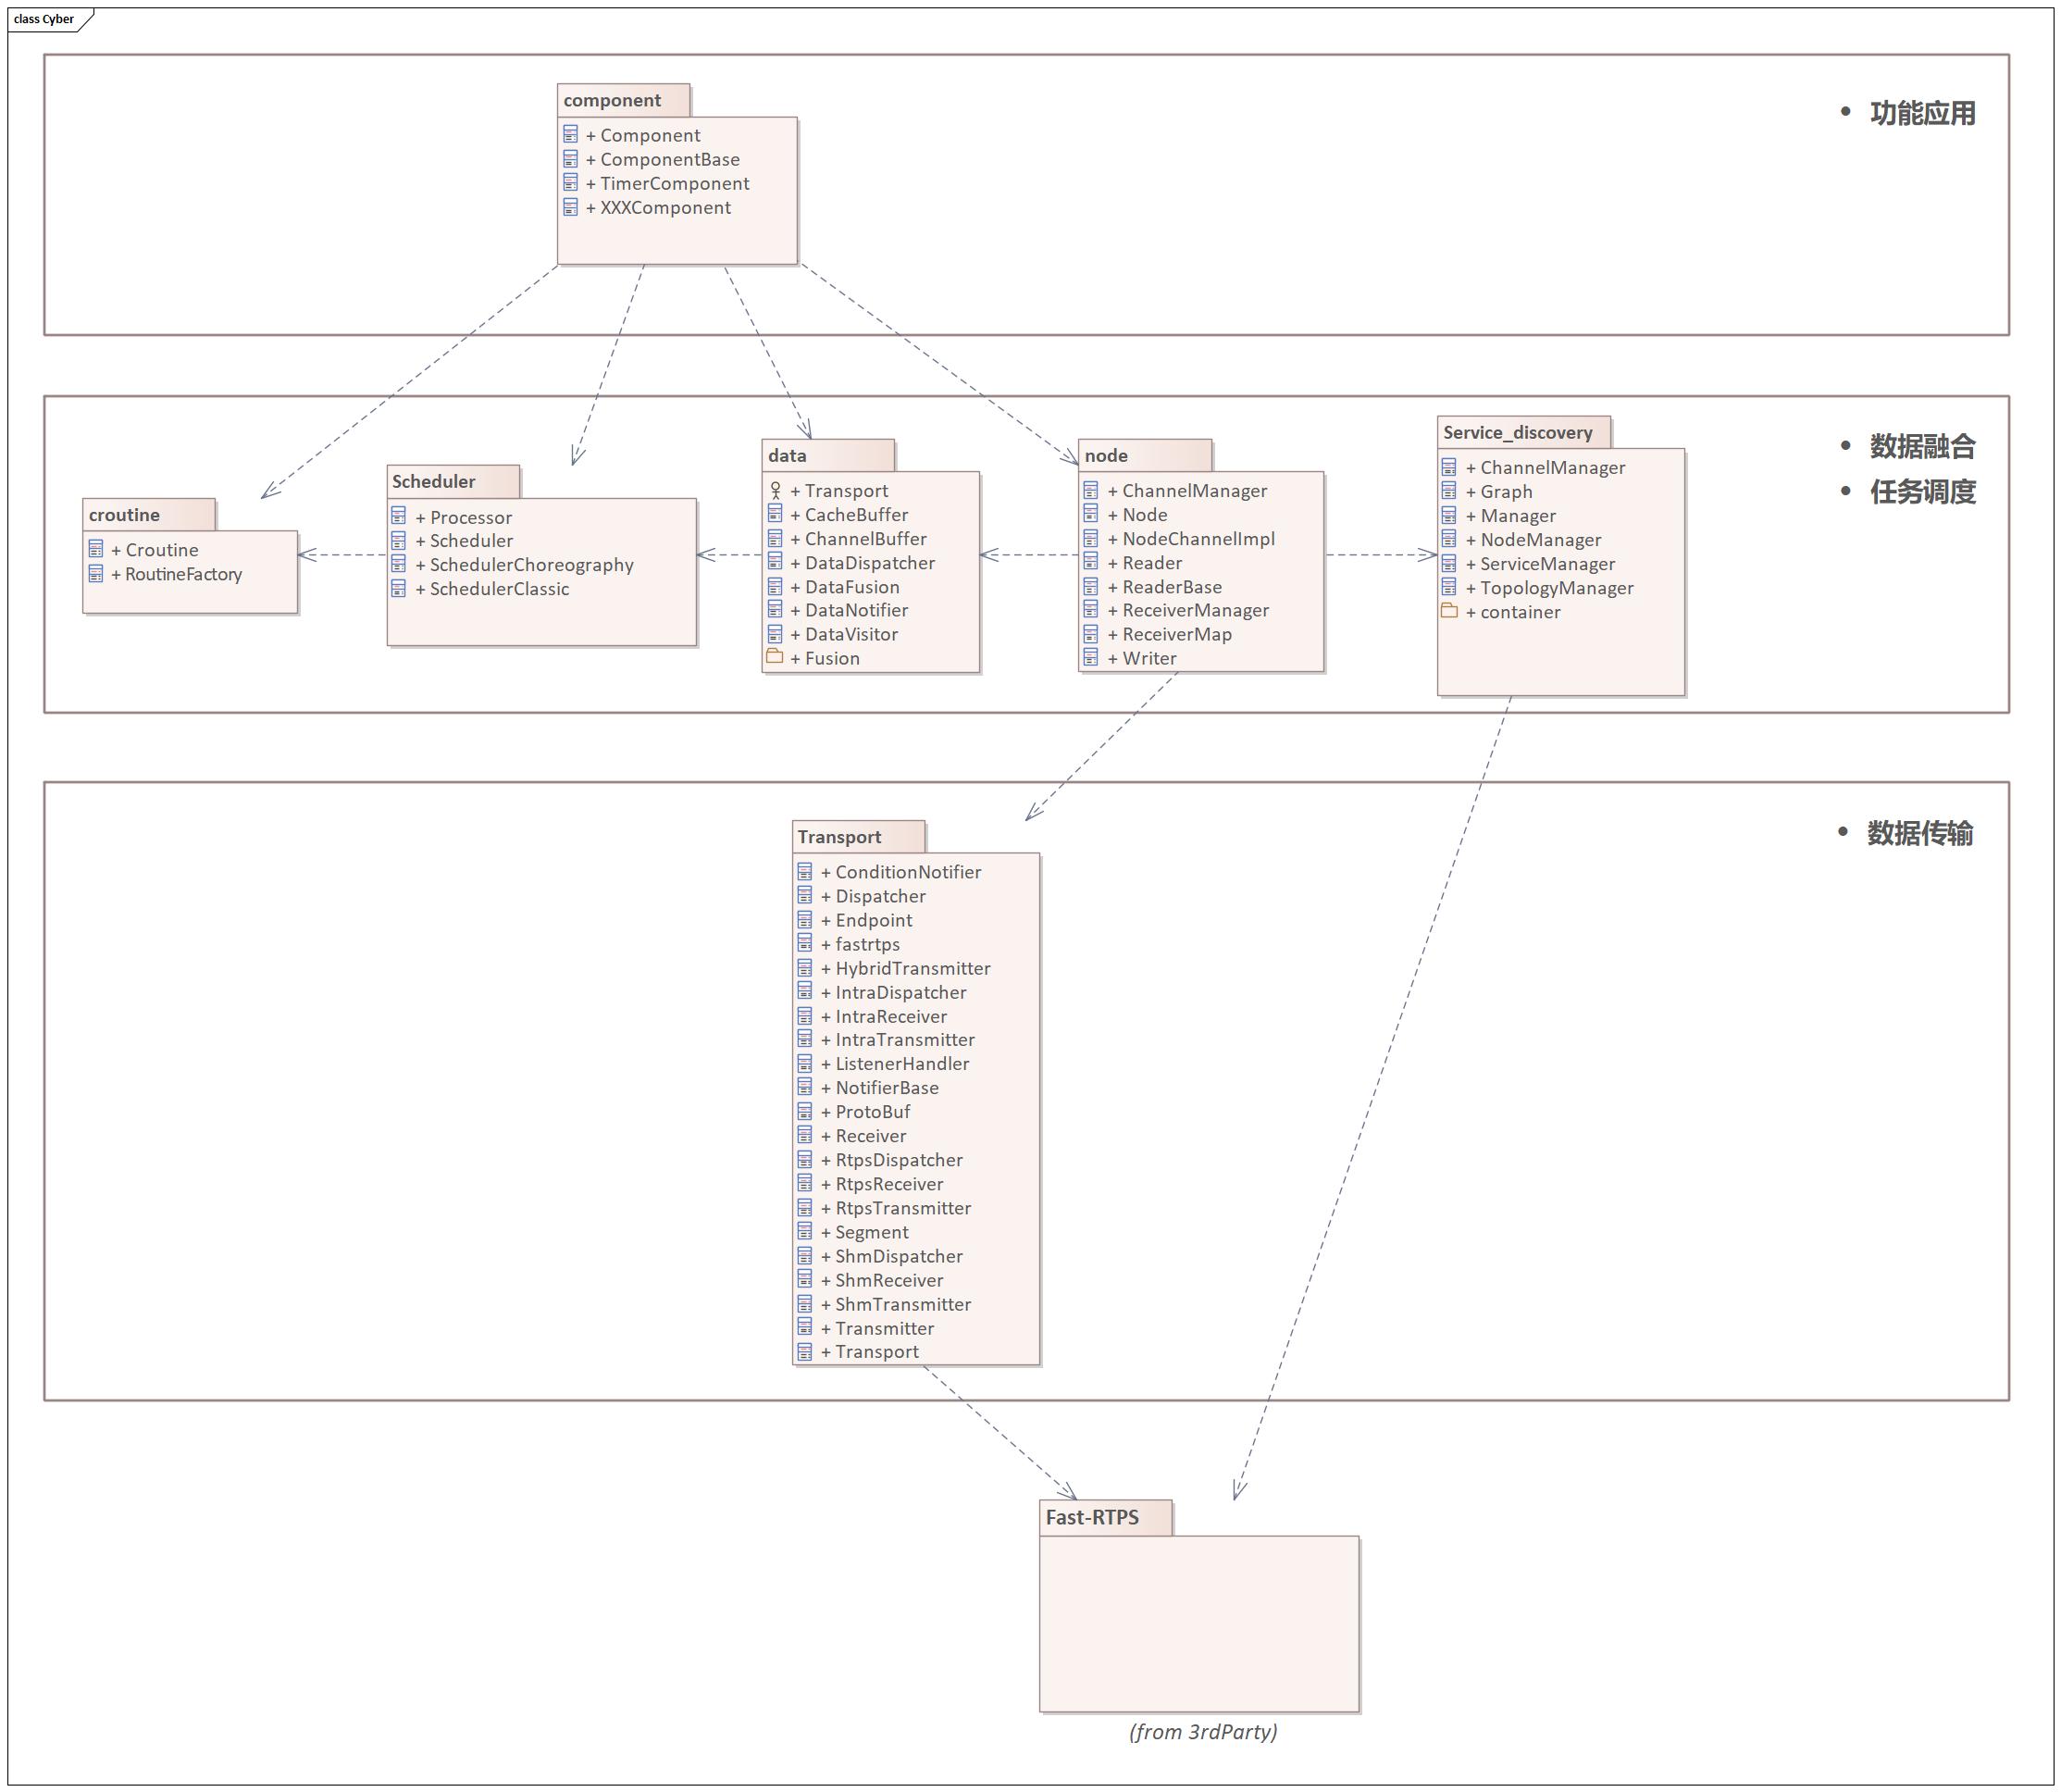Select the component package title tab
The image size is (2061, 1792).
point(624,100)
